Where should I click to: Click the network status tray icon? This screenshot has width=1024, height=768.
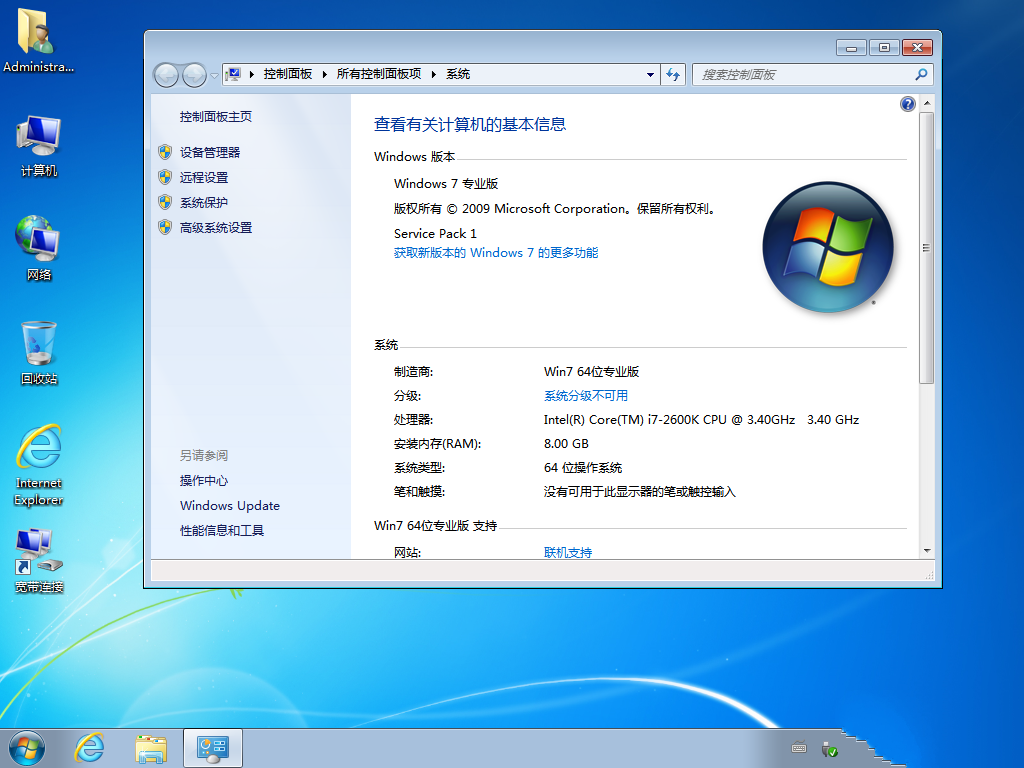point(829,748)
